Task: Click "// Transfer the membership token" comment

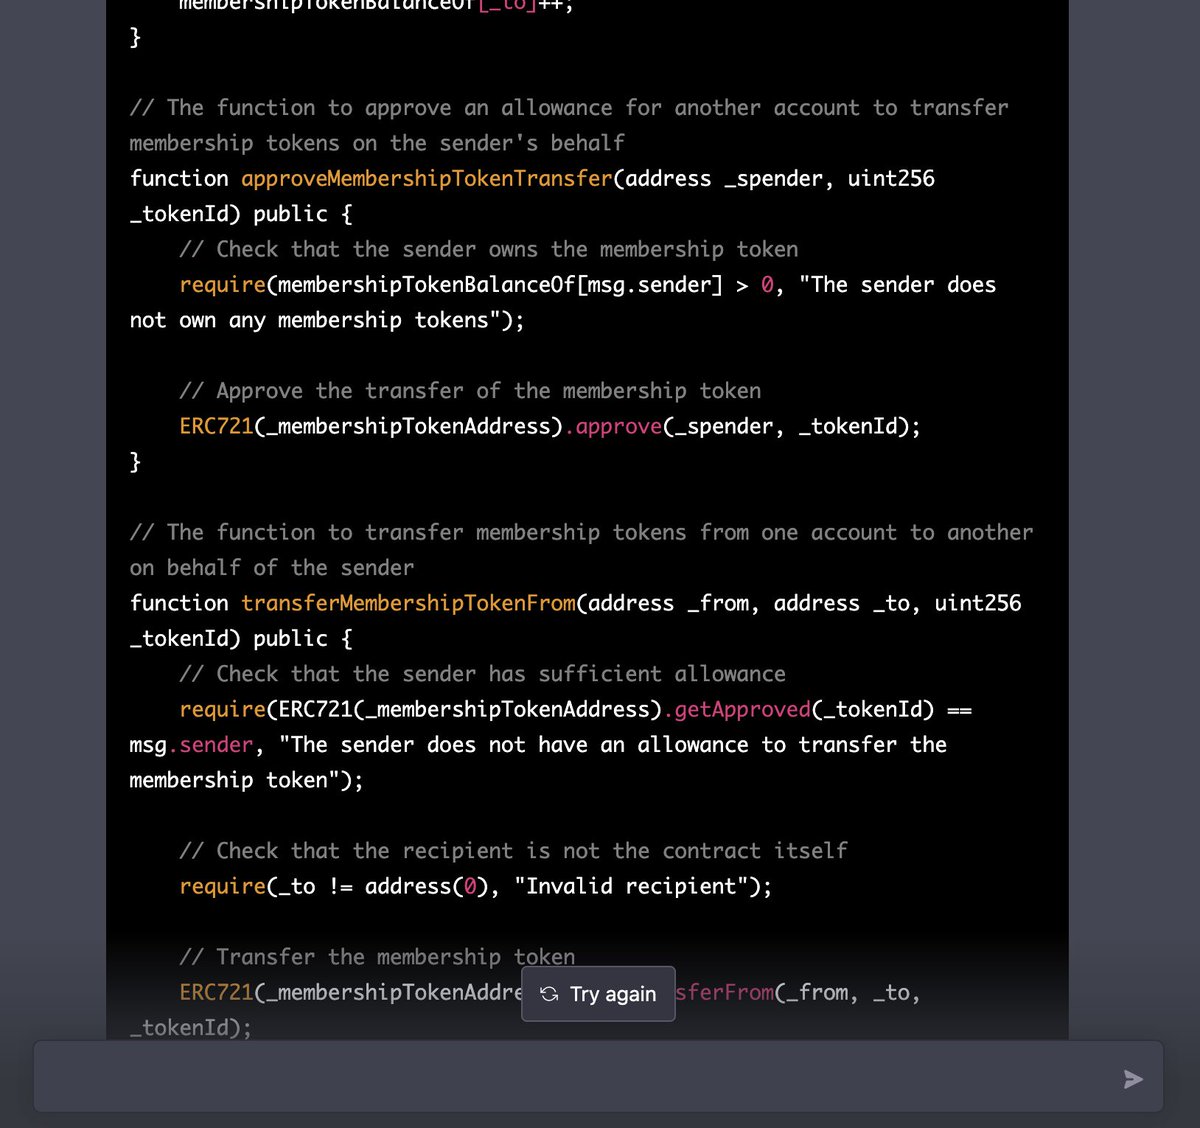Action: pyautogui.click(x=377, y=957)
